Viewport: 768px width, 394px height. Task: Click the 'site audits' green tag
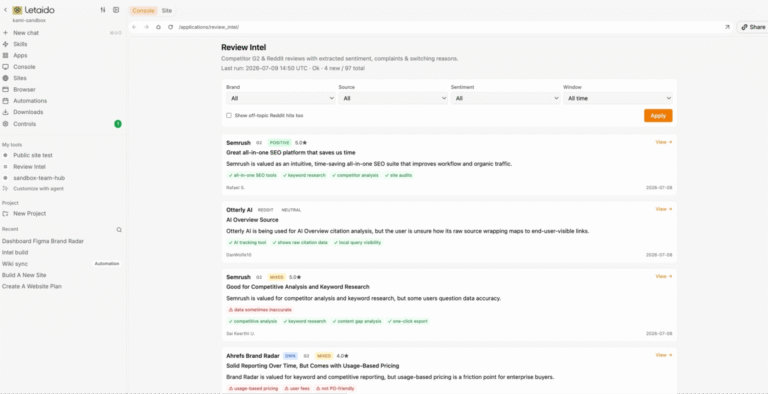(x=399, y=175)
